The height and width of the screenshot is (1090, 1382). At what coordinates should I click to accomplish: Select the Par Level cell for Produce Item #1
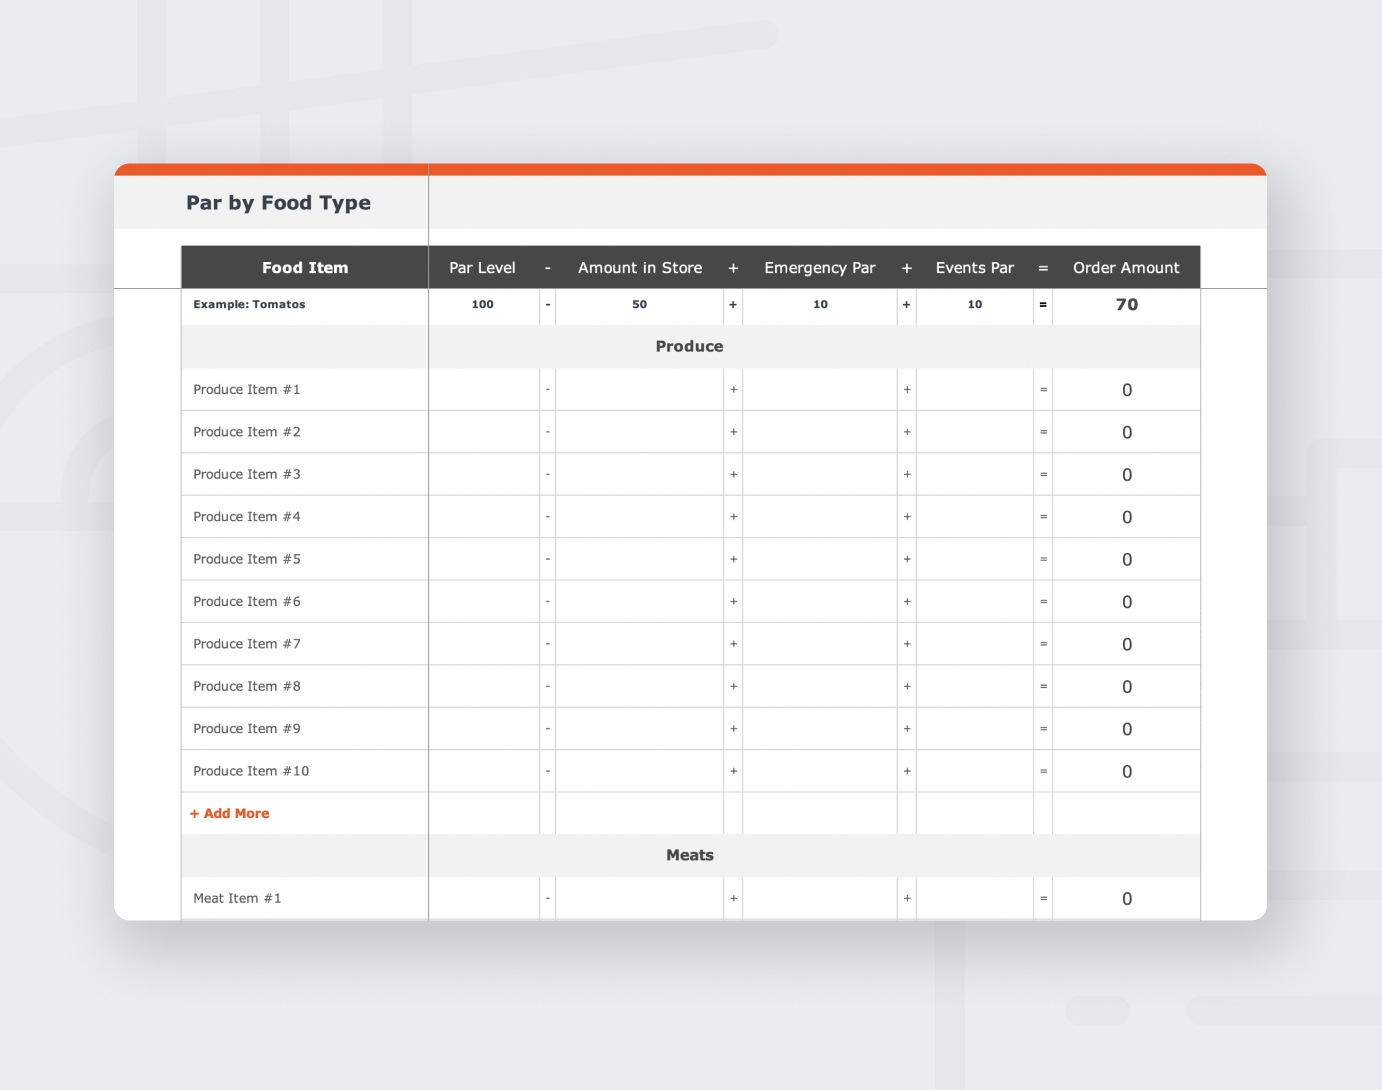[483, 389]
